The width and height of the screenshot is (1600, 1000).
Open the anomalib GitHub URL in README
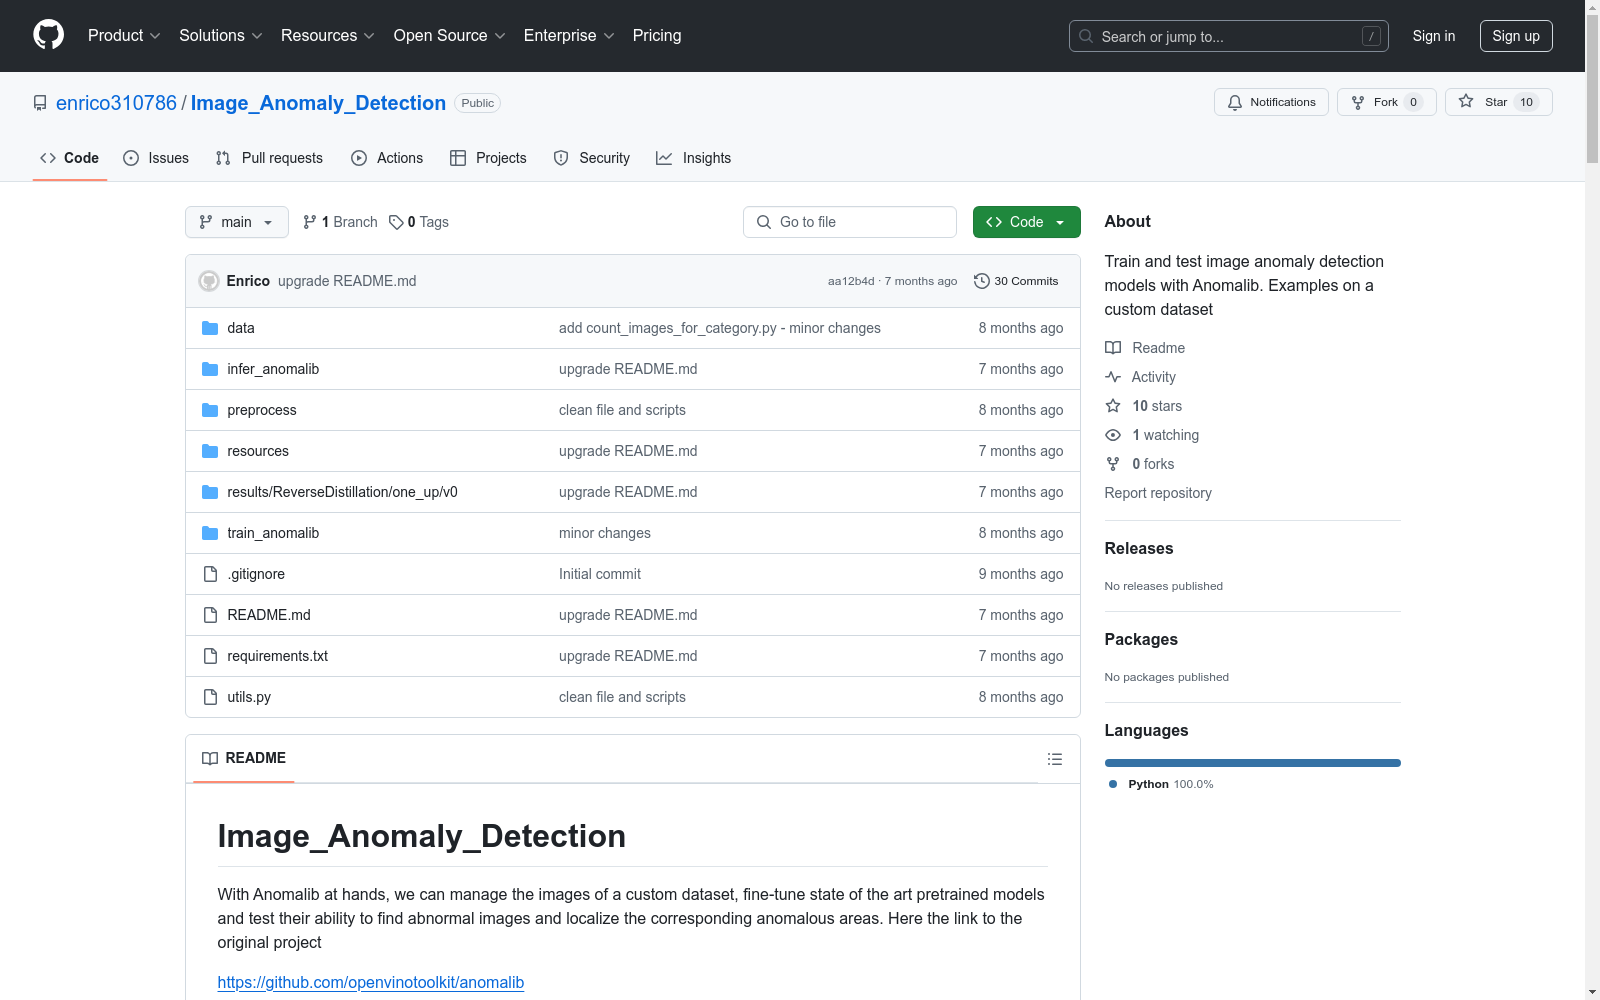pos(371,982)
